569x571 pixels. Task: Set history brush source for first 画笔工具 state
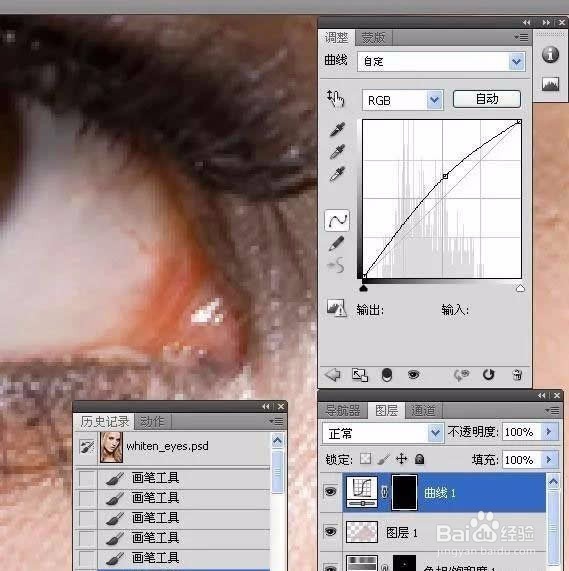(x=86, y=478)
